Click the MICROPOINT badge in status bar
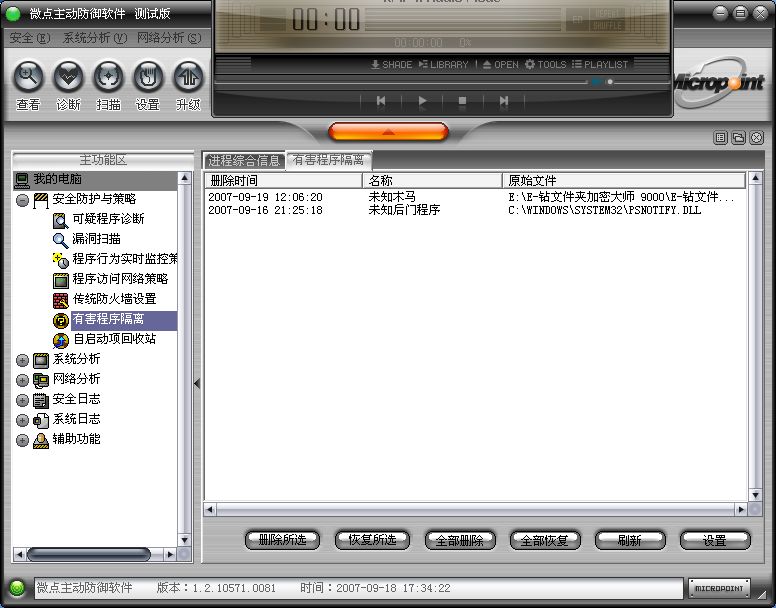The height and width of the screenshot is (608, 776). pos(719,588)
